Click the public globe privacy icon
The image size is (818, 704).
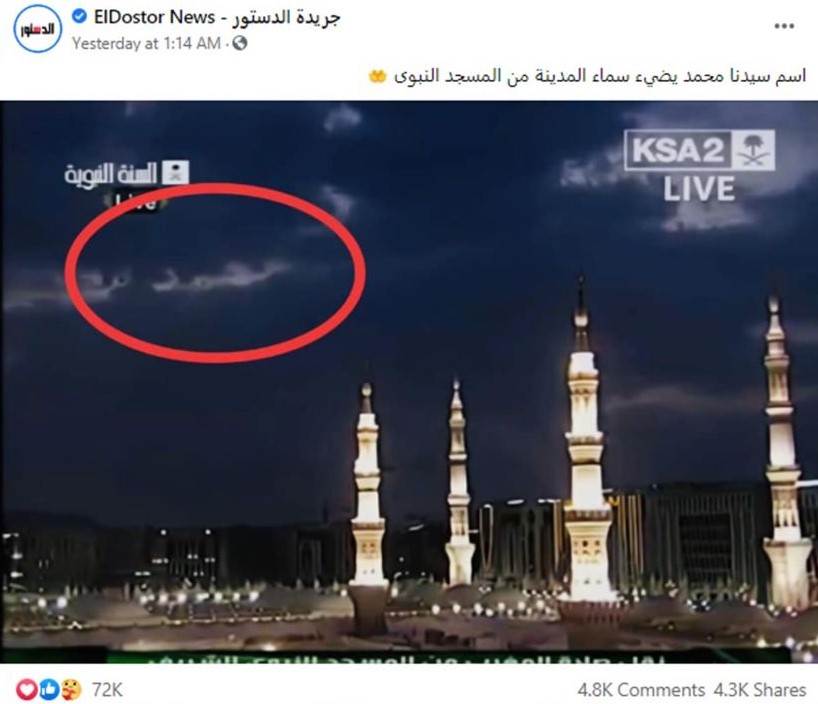[239, 43]
